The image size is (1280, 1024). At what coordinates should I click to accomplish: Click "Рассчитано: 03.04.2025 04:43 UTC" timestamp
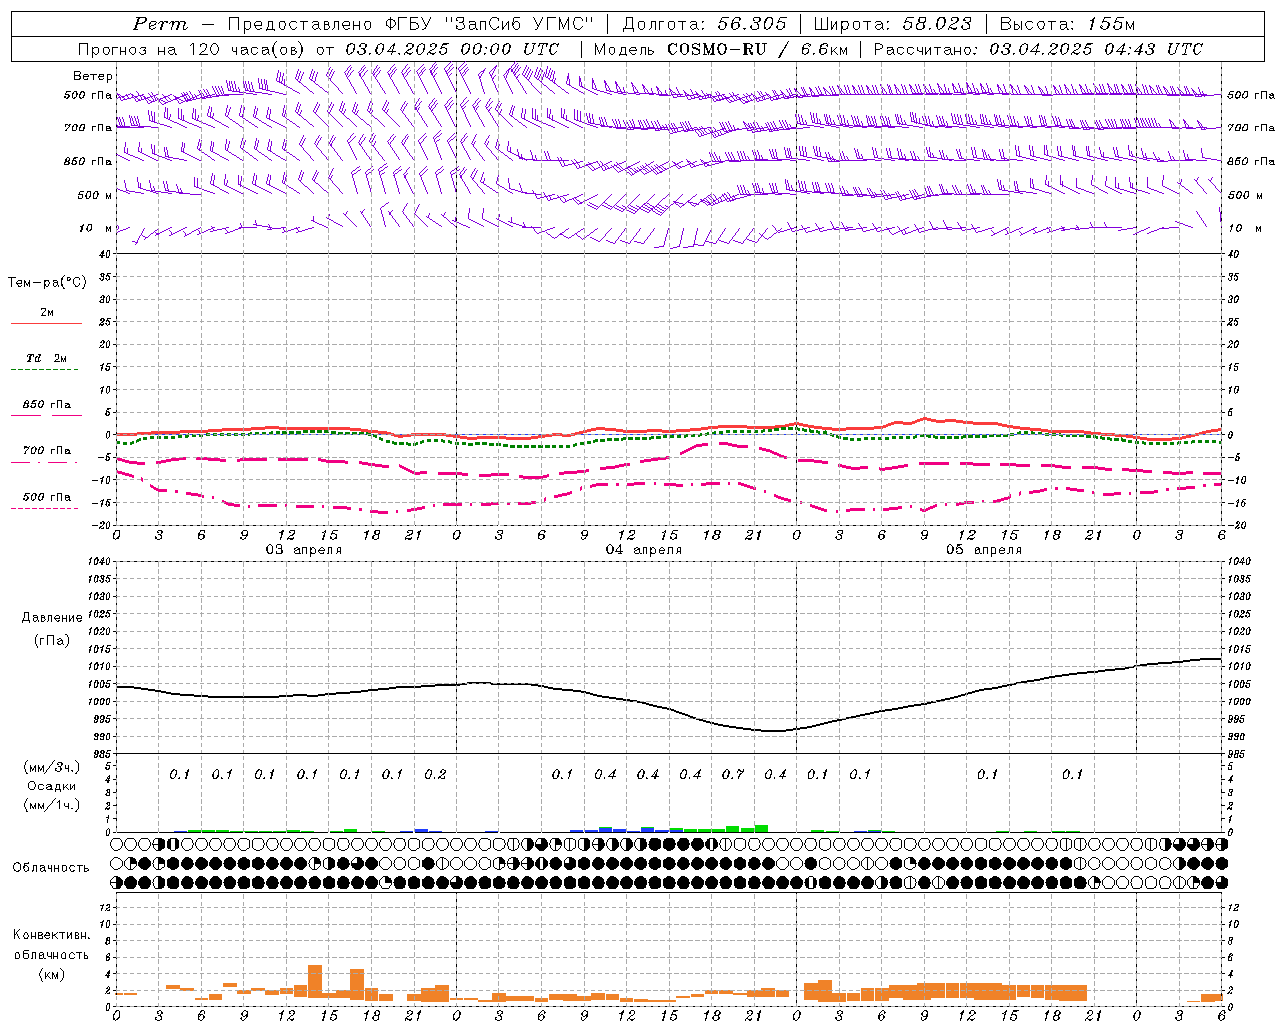click(x=1038, y=49)
